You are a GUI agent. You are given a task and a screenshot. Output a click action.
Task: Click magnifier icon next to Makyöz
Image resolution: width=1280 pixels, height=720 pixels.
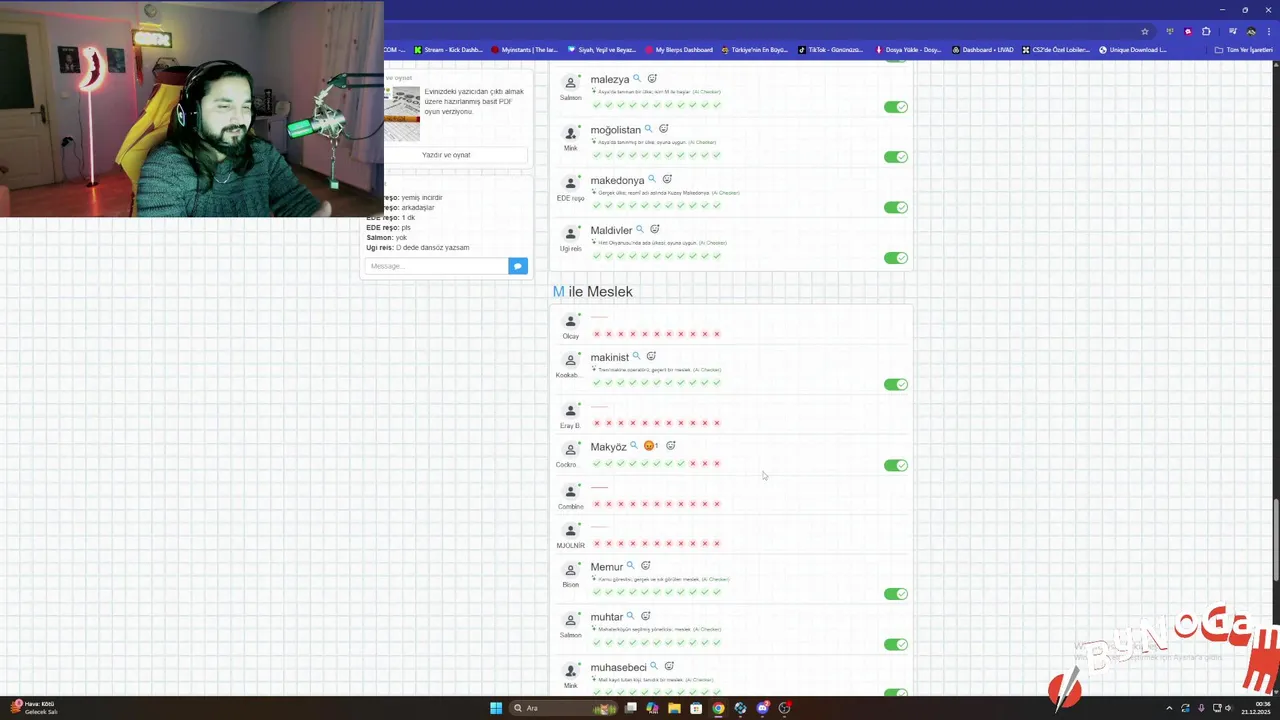coord(634,446)
